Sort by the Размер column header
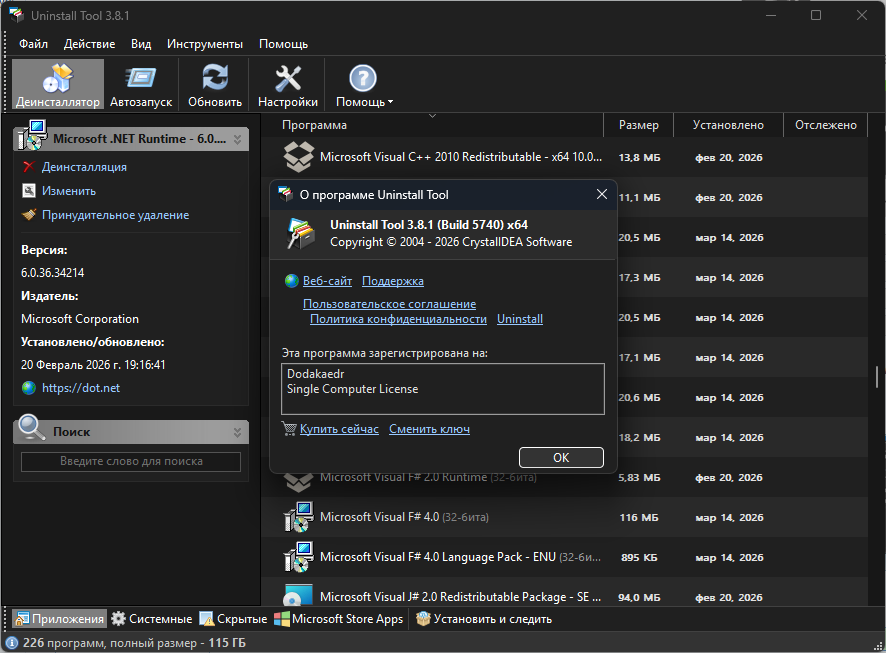The width and height of the screenshot is (886, 653). point(639,125)
